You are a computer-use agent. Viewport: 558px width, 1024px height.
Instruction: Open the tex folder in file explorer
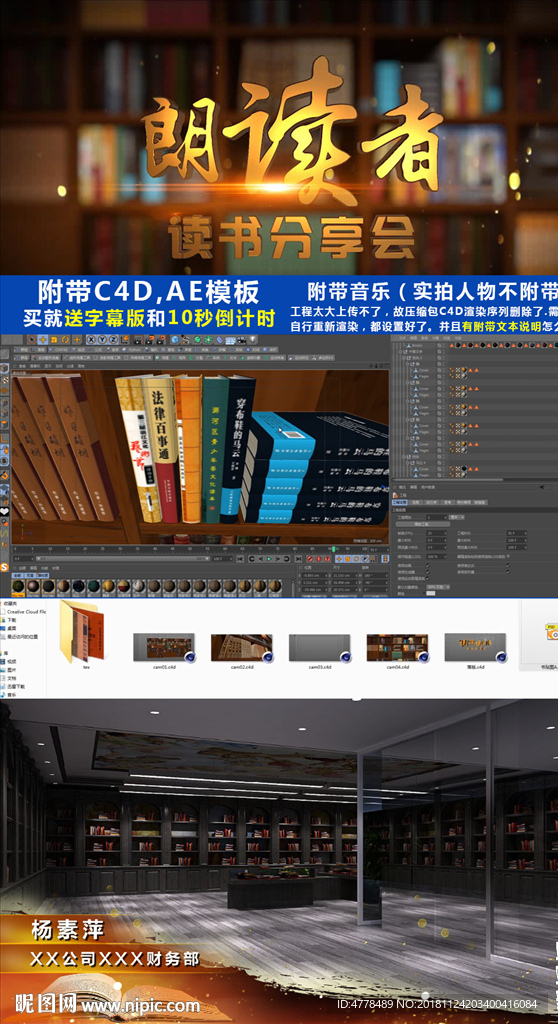pos(82,632)
